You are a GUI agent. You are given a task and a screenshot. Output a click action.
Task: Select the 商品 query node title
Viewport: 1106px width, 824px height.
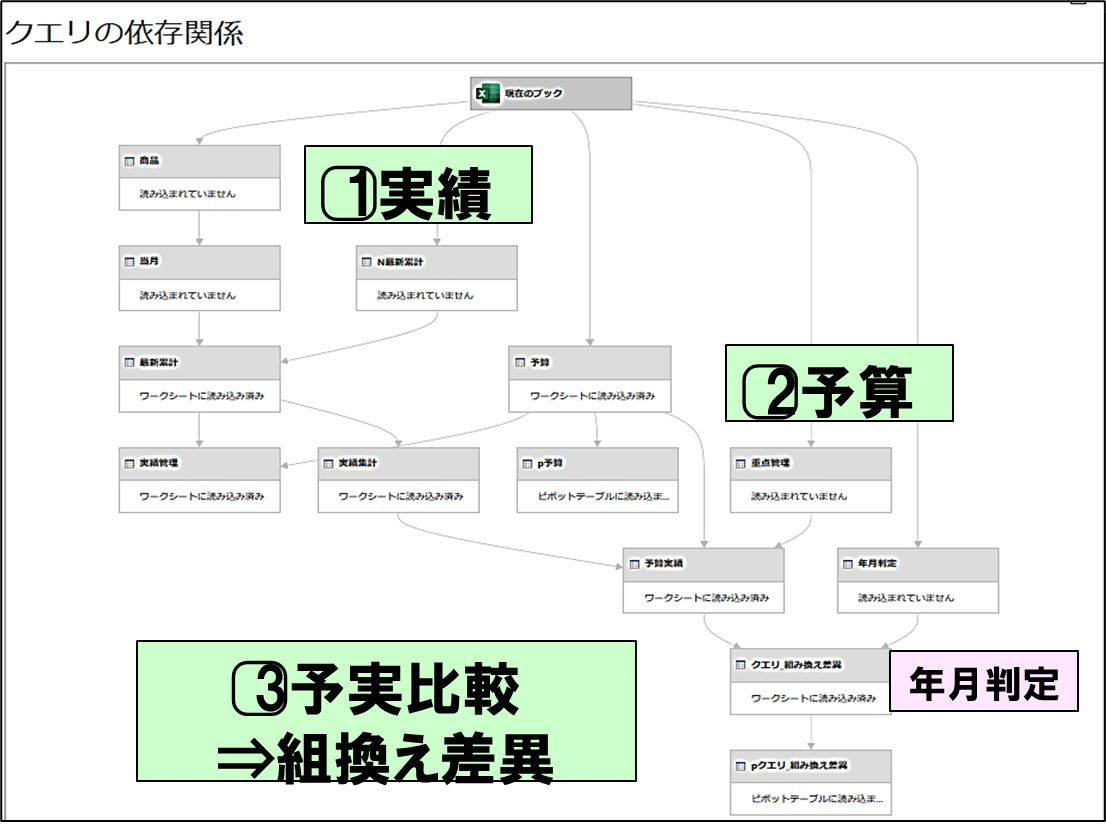tap(149, 161)
